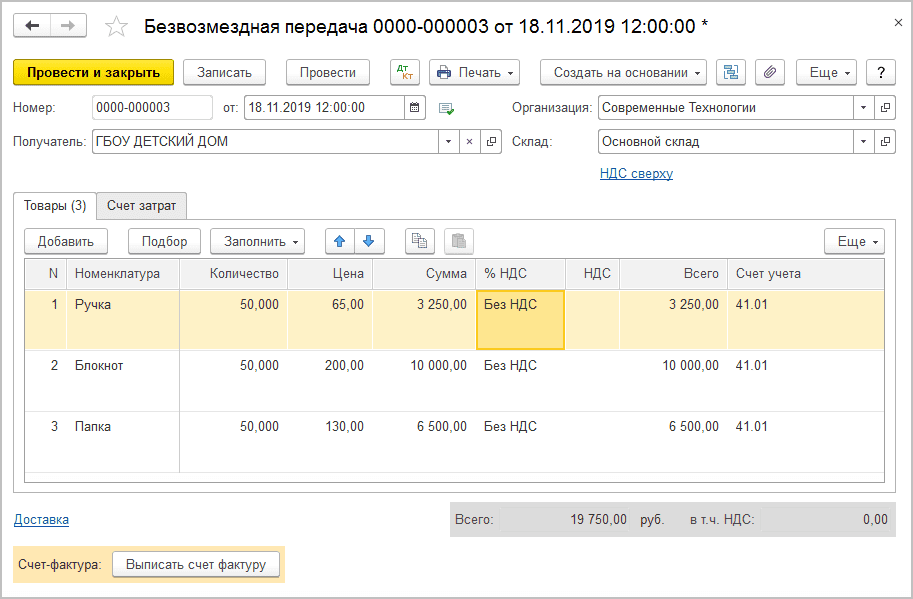The image size is (913, 599).
Task: Open the НДС сверху link
Action: [x=636, y=173]
